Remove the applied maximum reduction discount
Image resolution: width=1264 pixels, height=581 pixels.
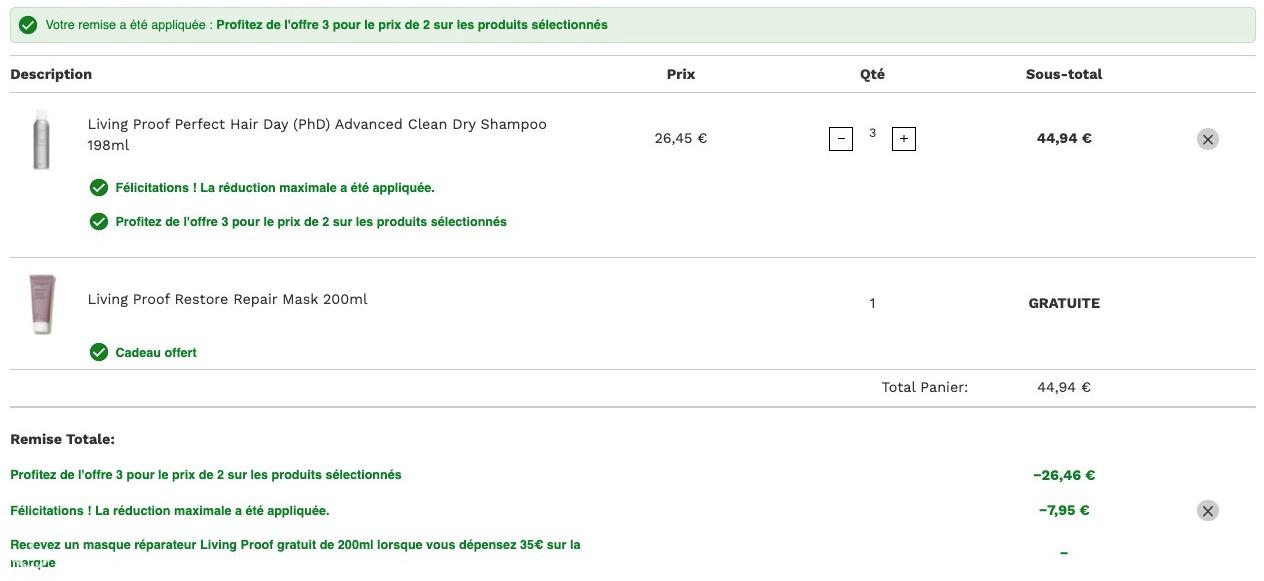coord(1208,511)
